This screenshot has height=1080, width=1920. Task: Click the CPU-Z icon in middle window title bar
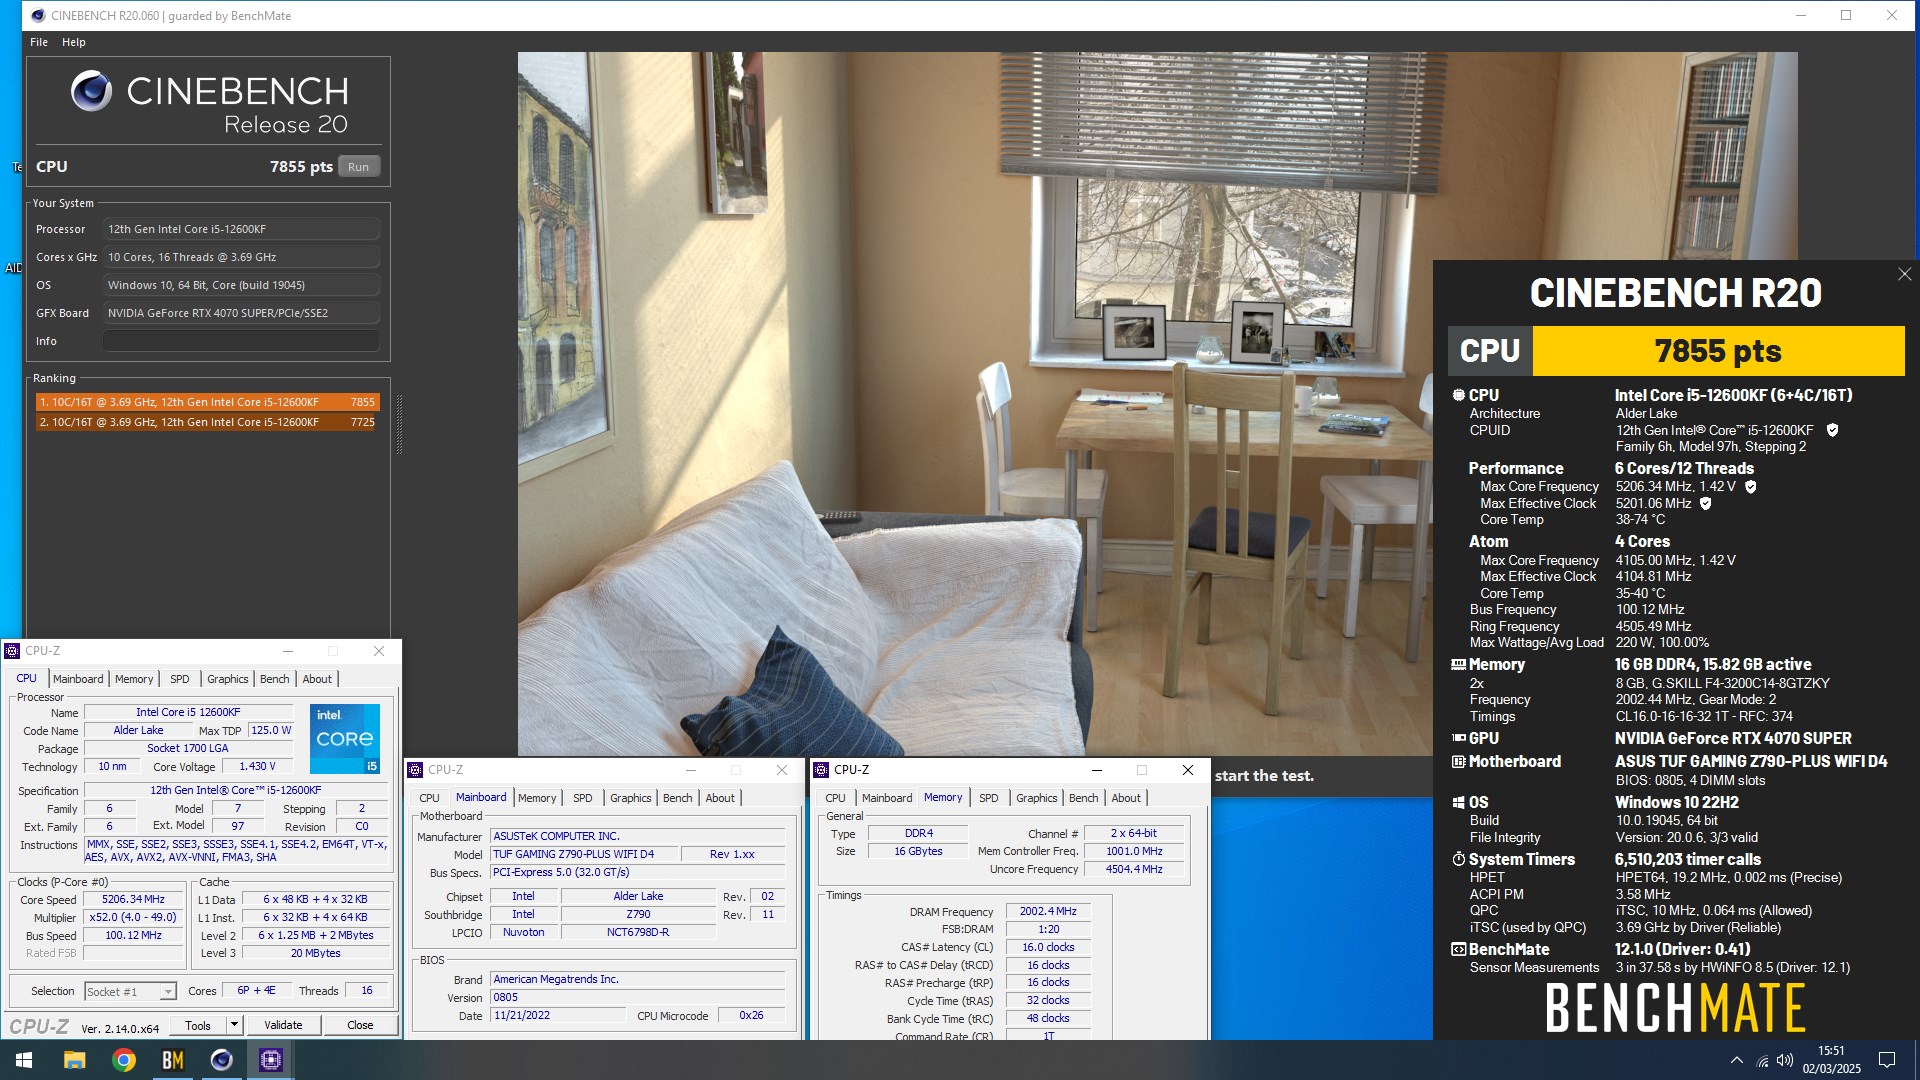(x=416, y=770)
